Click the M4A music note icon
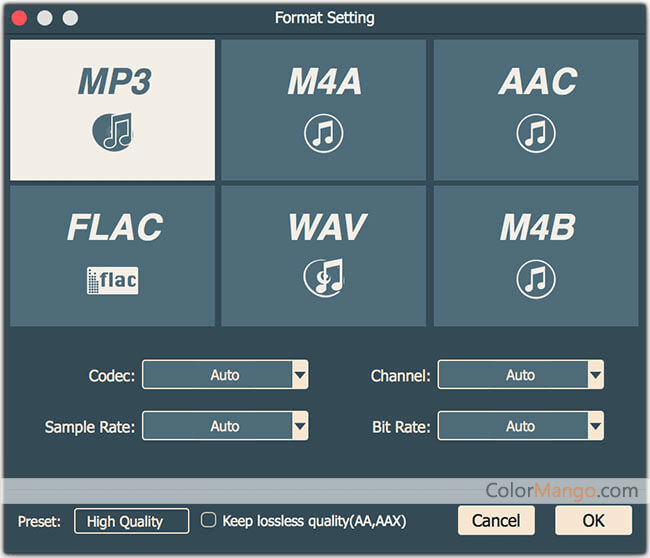The height and width of the screenshot is (558, 650). point(323,133)
